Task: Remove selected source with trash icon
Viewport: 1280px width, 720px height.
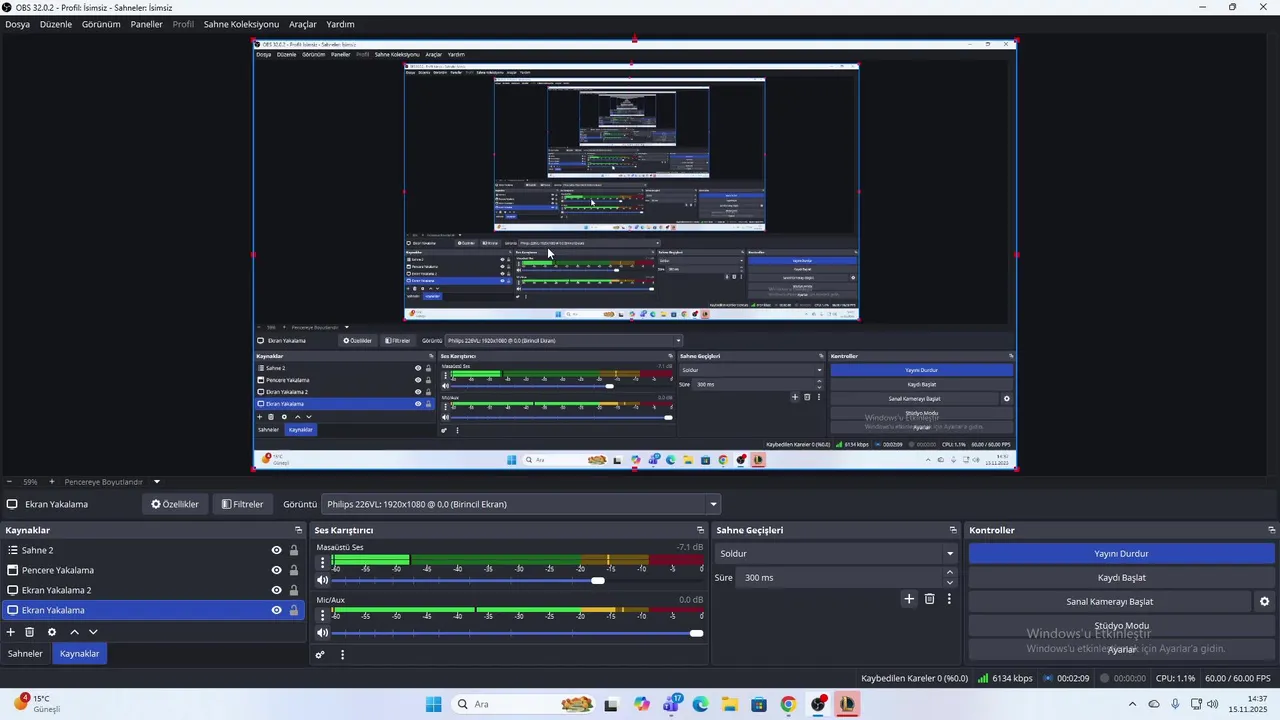Action: tap(30, 632)
